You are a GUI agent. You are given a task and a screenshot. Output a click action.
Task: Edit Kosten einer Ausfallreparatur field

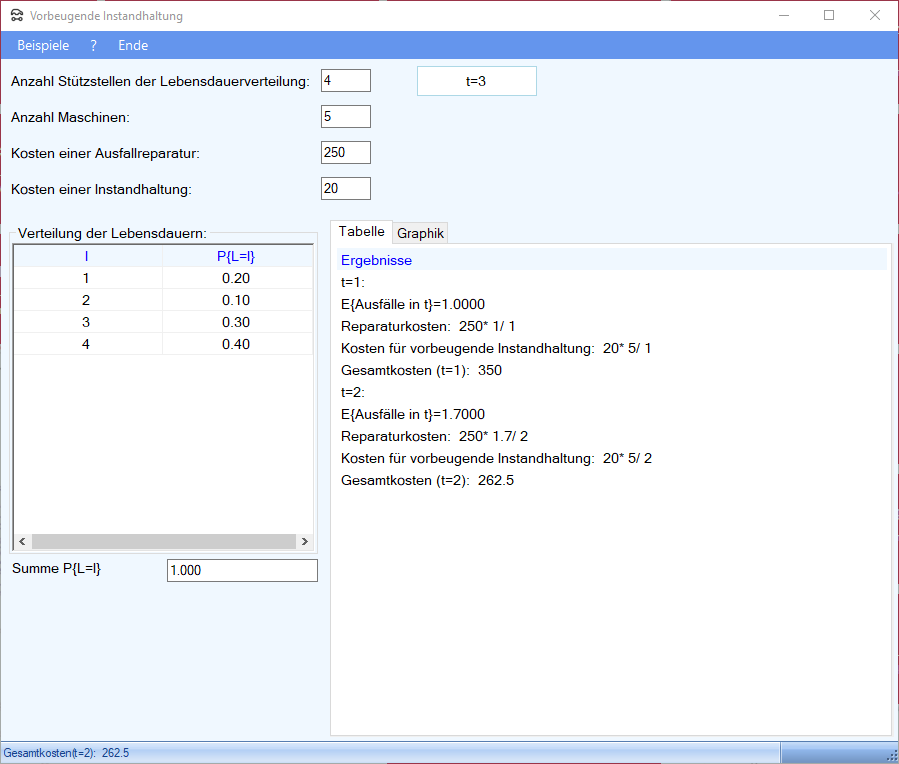[x=345, y=153]
